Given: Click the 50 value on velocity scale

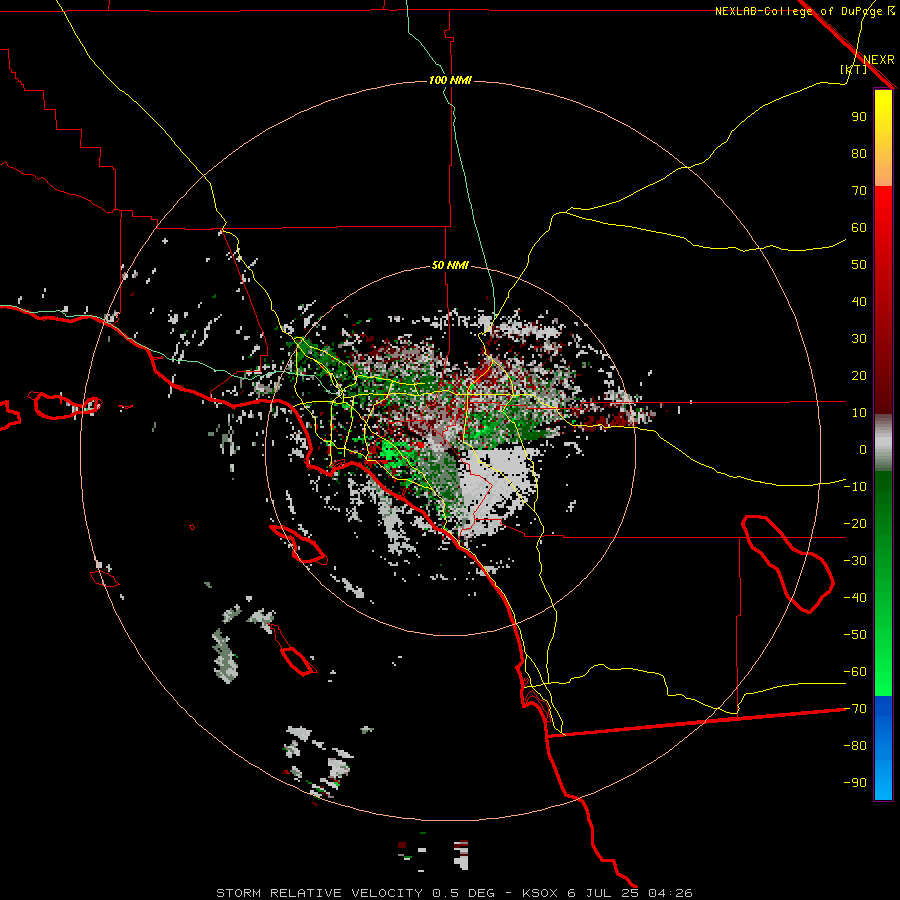Looking at the screenshot, I should pos(859,265).
